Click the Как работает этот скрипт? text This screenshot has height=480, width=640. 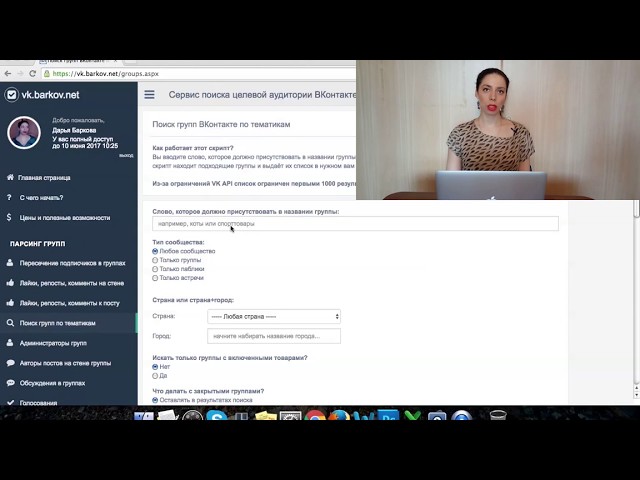(x=193, y=148)
